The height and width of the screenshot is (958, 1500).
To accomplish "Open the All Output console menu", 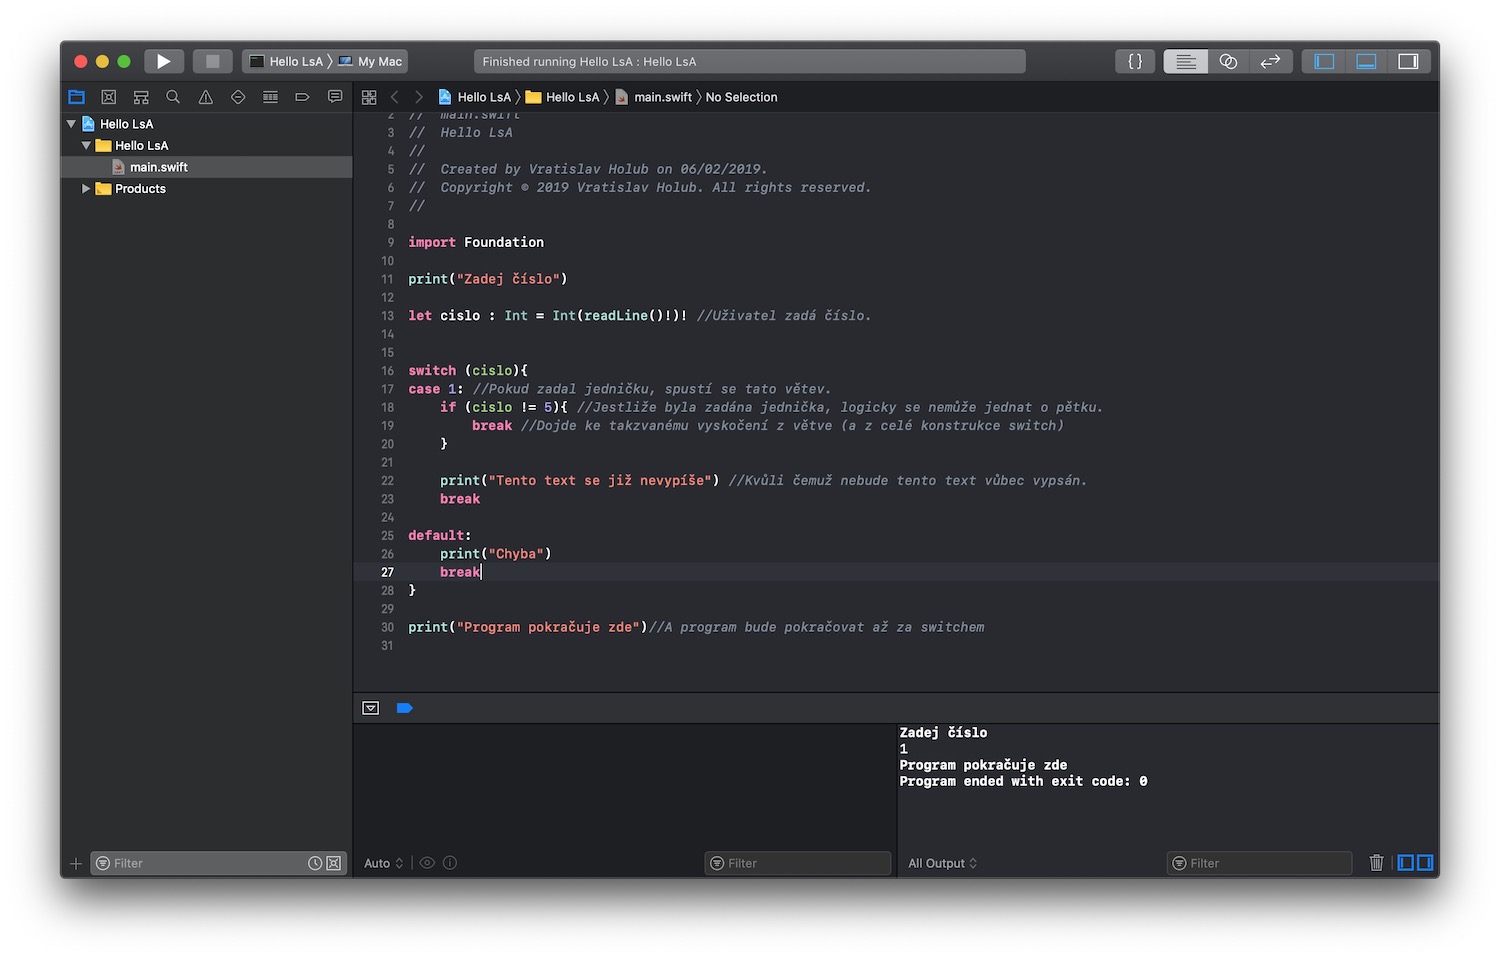I will [942, 863].
